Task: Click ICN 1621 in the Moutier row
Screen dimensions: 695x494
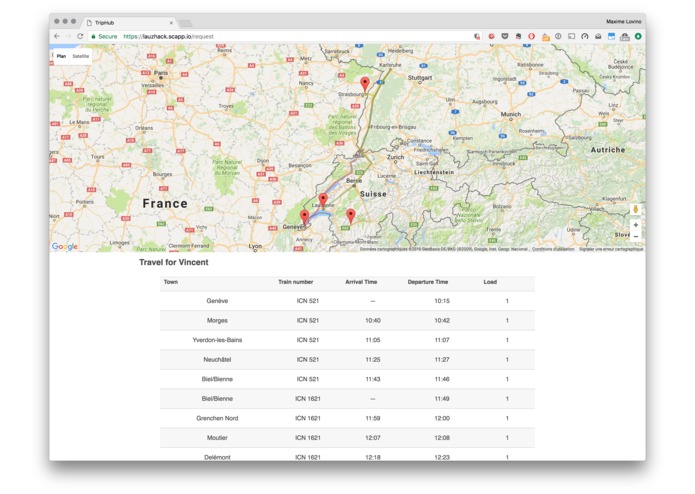Action: (x=308, y=437)
